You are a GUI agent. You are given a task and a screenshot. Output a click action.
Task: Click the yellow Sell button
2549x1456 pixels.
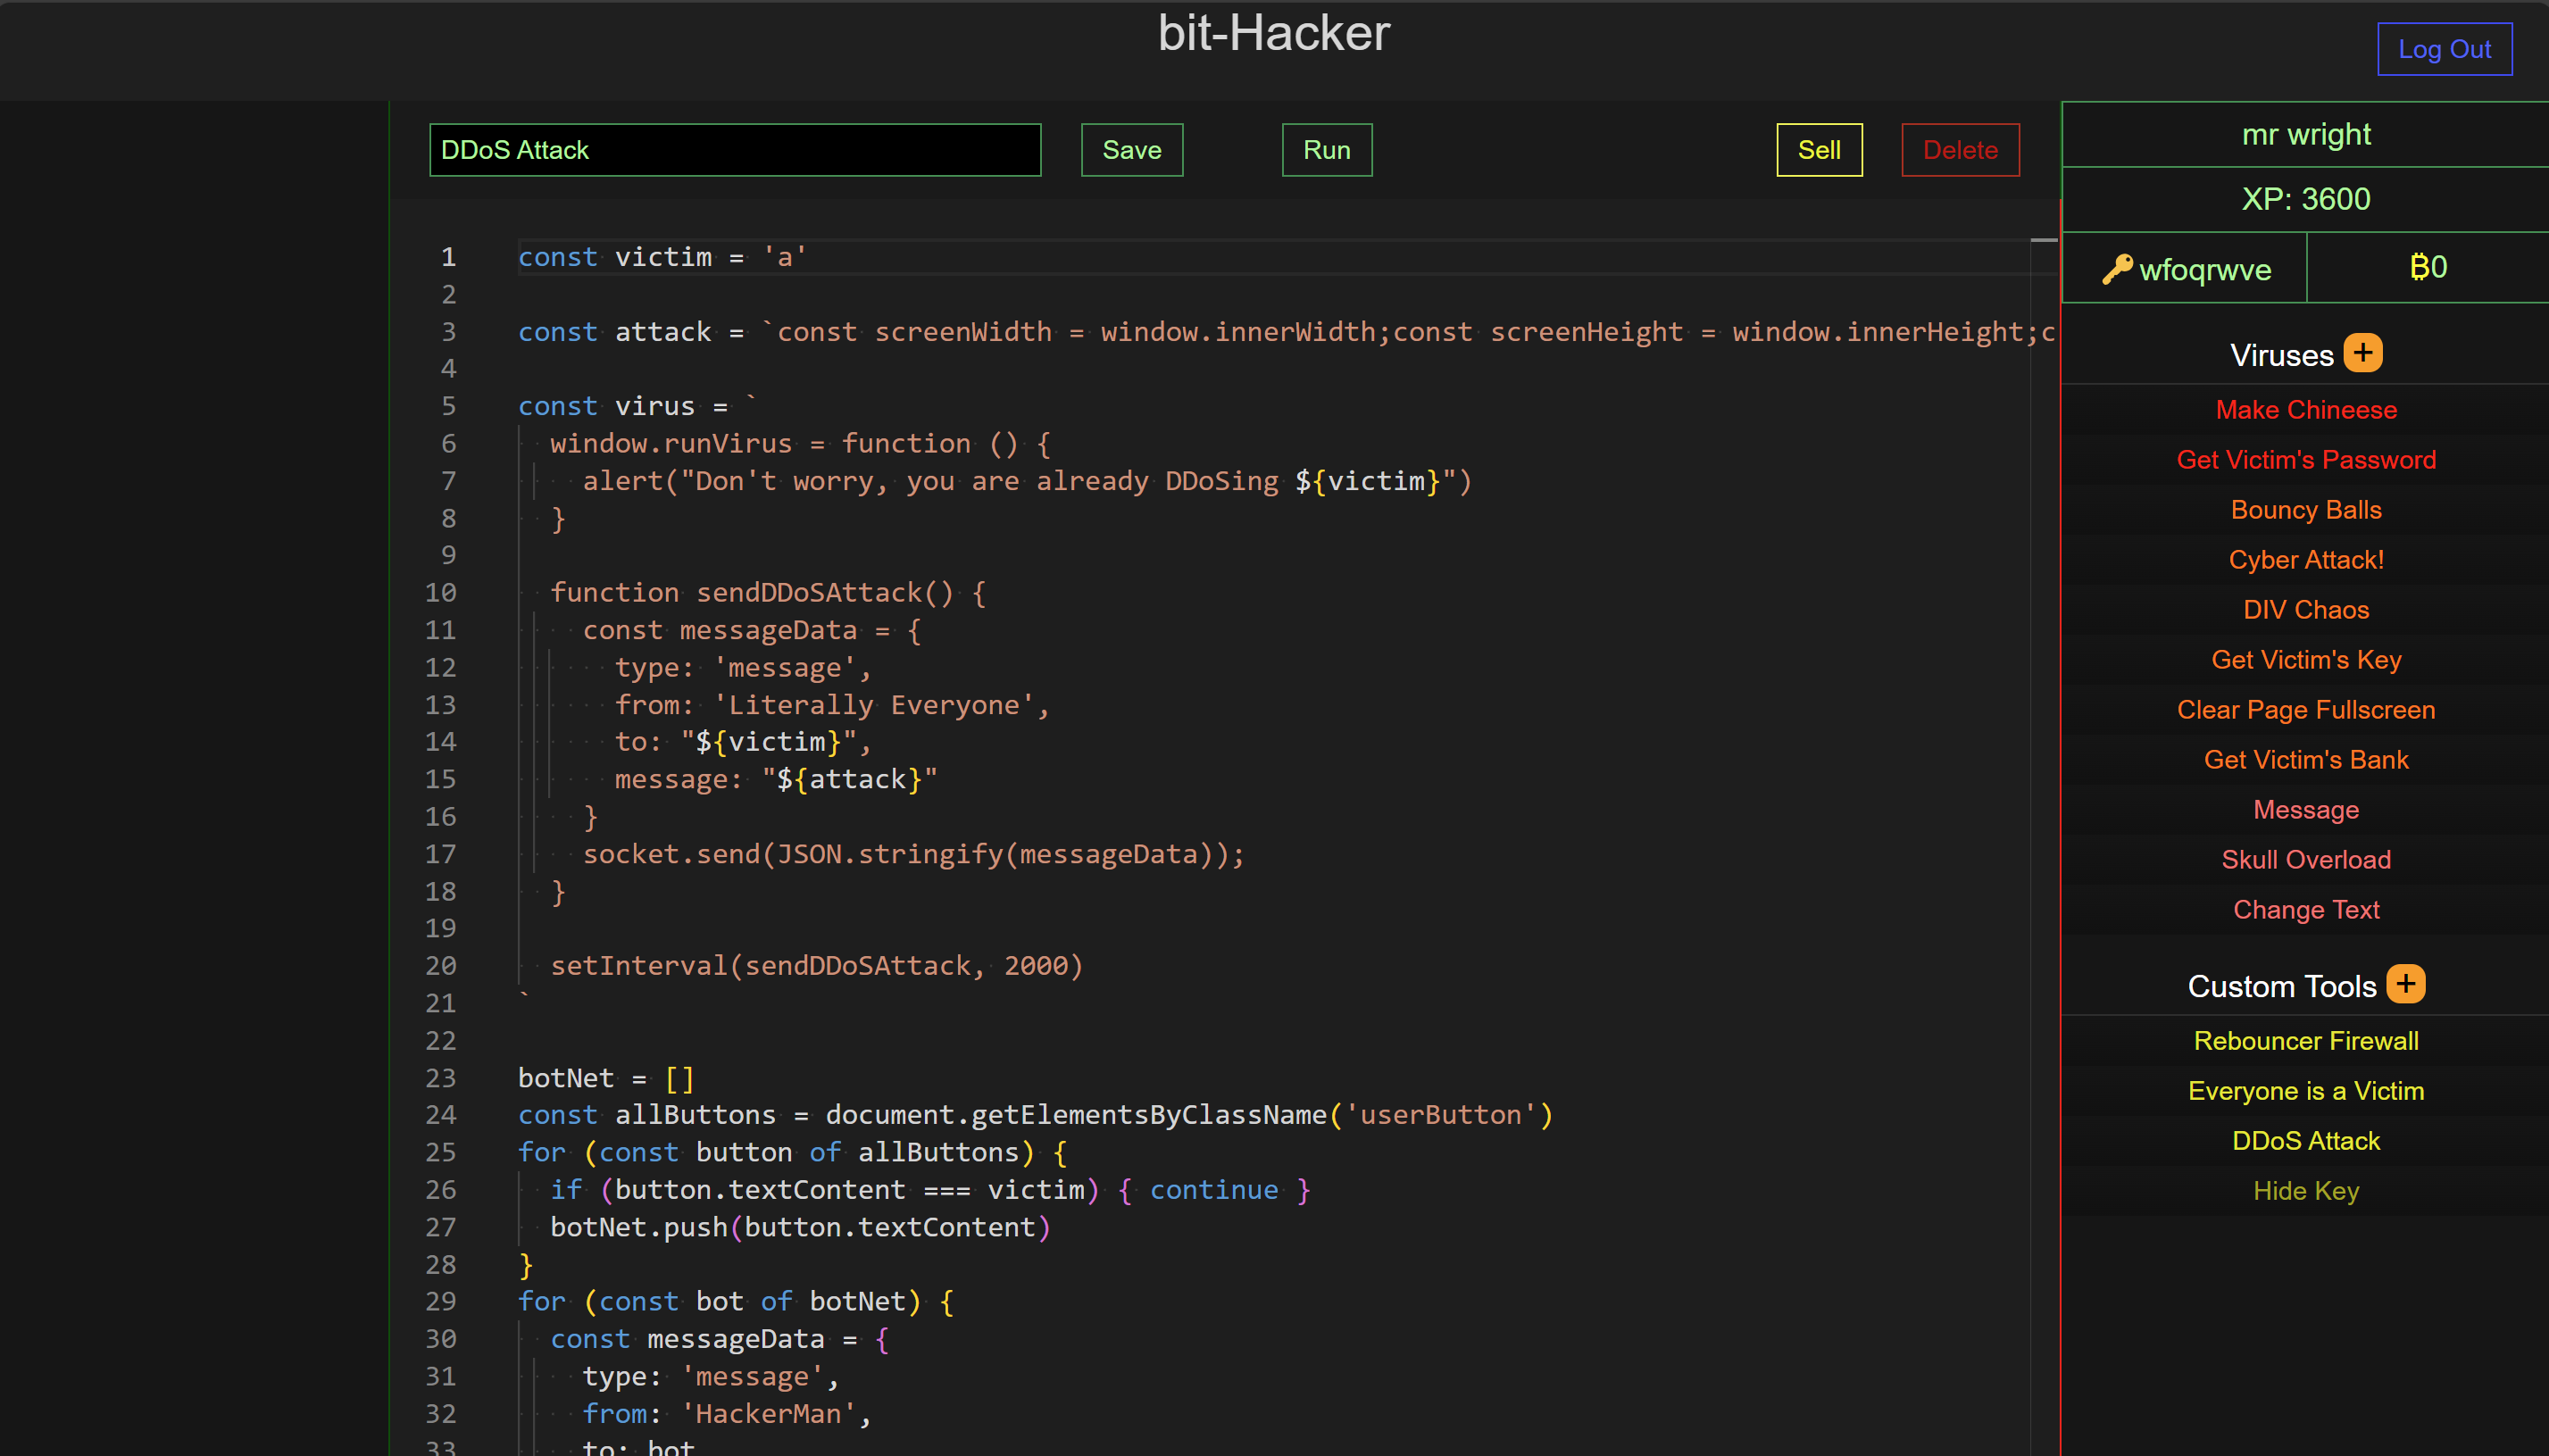click(1818, 150)
